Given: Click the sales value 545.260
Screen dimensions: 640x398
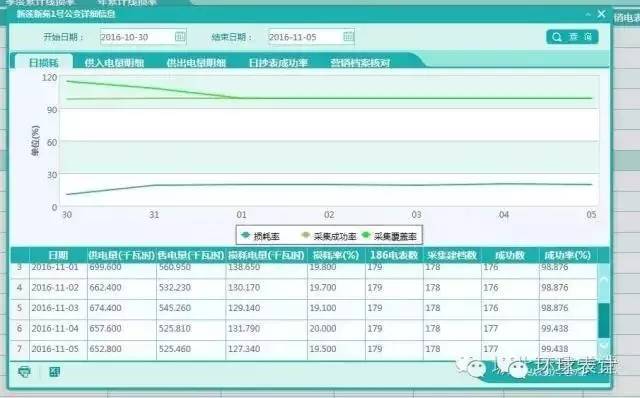Looking at the screenshot, I should [175, 308].
